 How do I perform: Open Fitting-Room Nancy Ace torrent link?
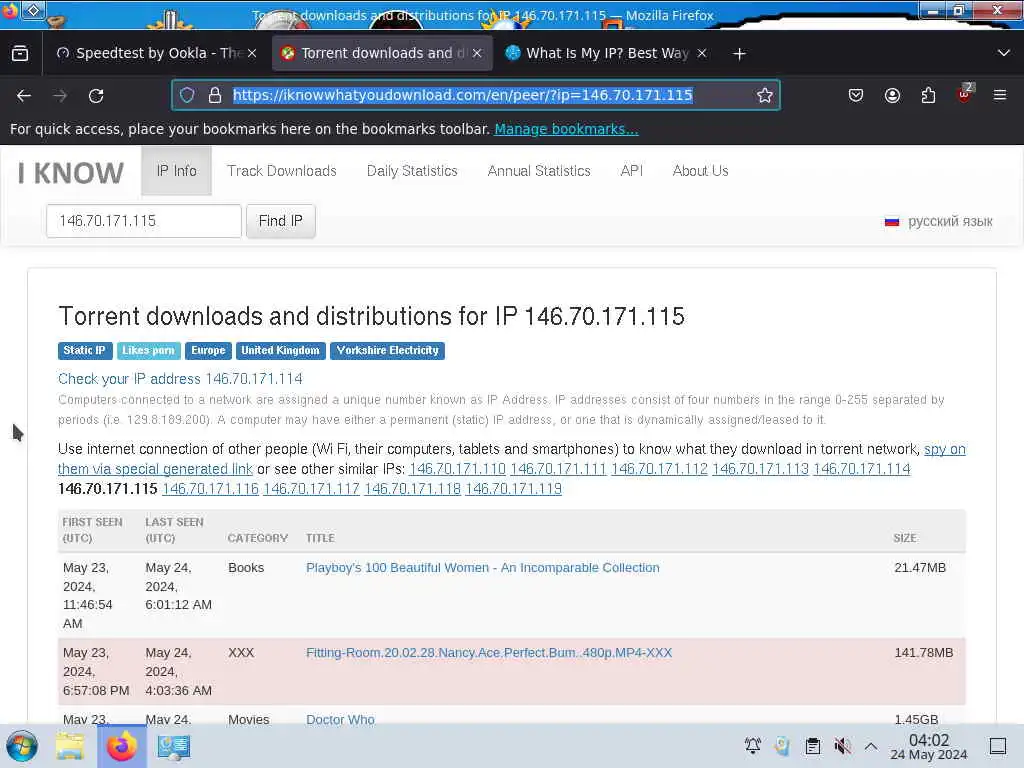488,652
